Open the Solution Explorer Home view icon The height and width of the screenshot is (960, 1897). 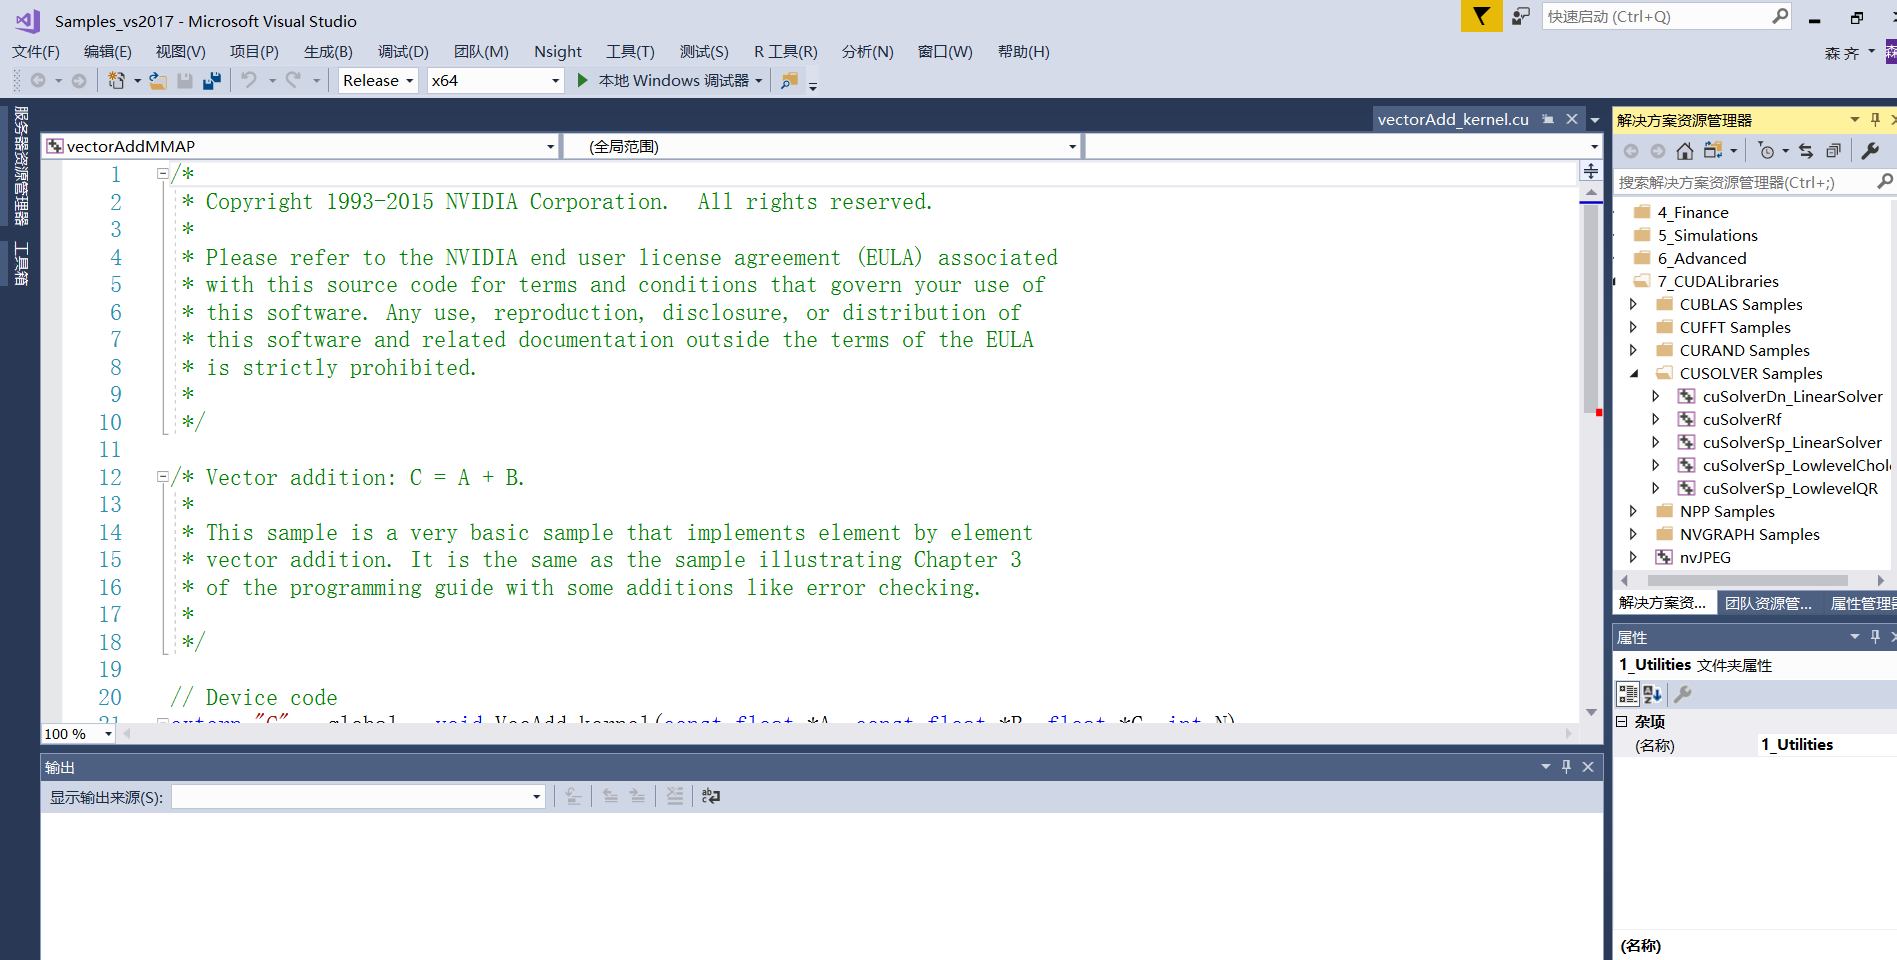[1684, 150]
